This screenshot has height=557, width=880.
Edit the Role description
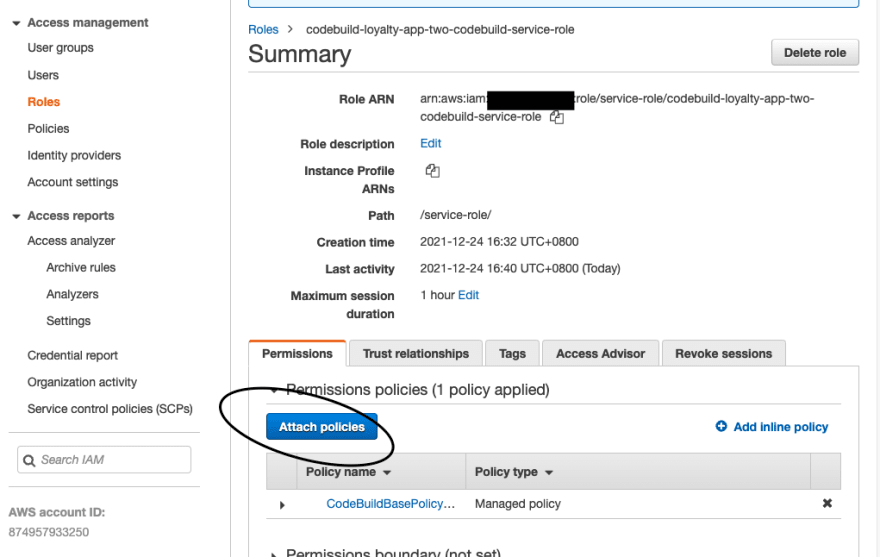pos(430,143)
